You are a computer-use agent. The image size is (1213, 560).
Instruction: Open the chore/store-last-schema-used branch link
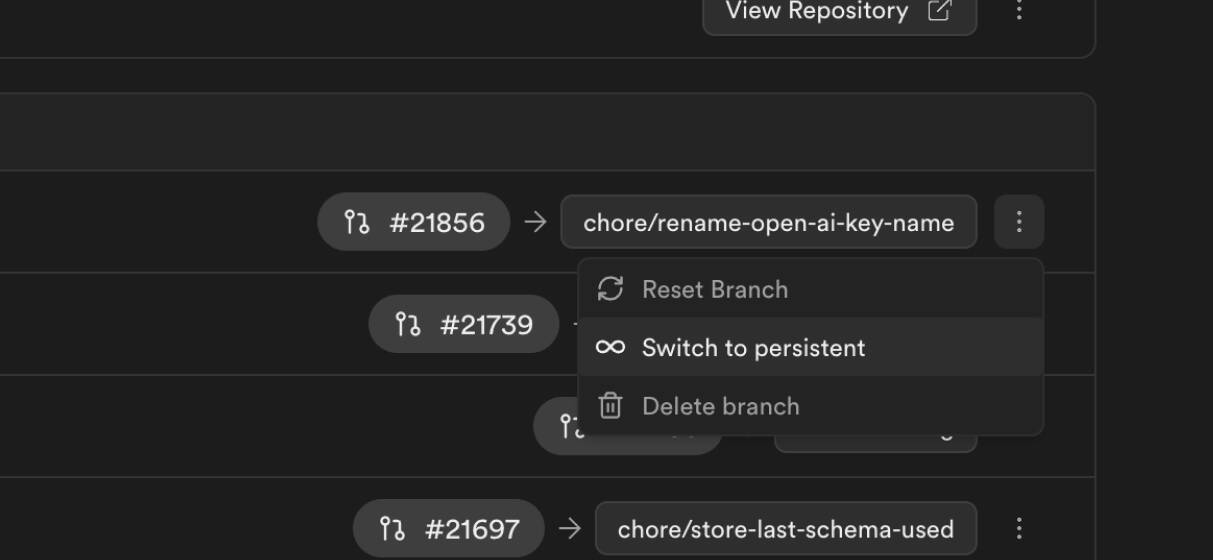click(x=786, y=528)
